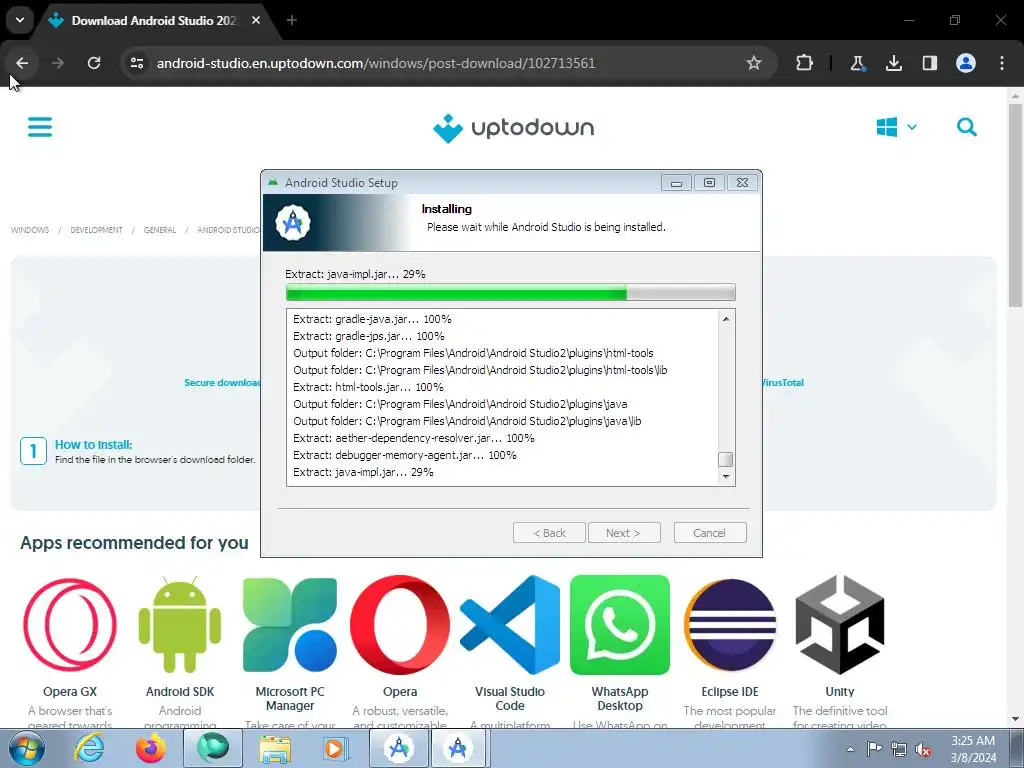The height and width of the screenshot is (768, 1024).
Task: Select the 'Extract: html-tools.jar... 100%' log line
Action: pos(368,387)
